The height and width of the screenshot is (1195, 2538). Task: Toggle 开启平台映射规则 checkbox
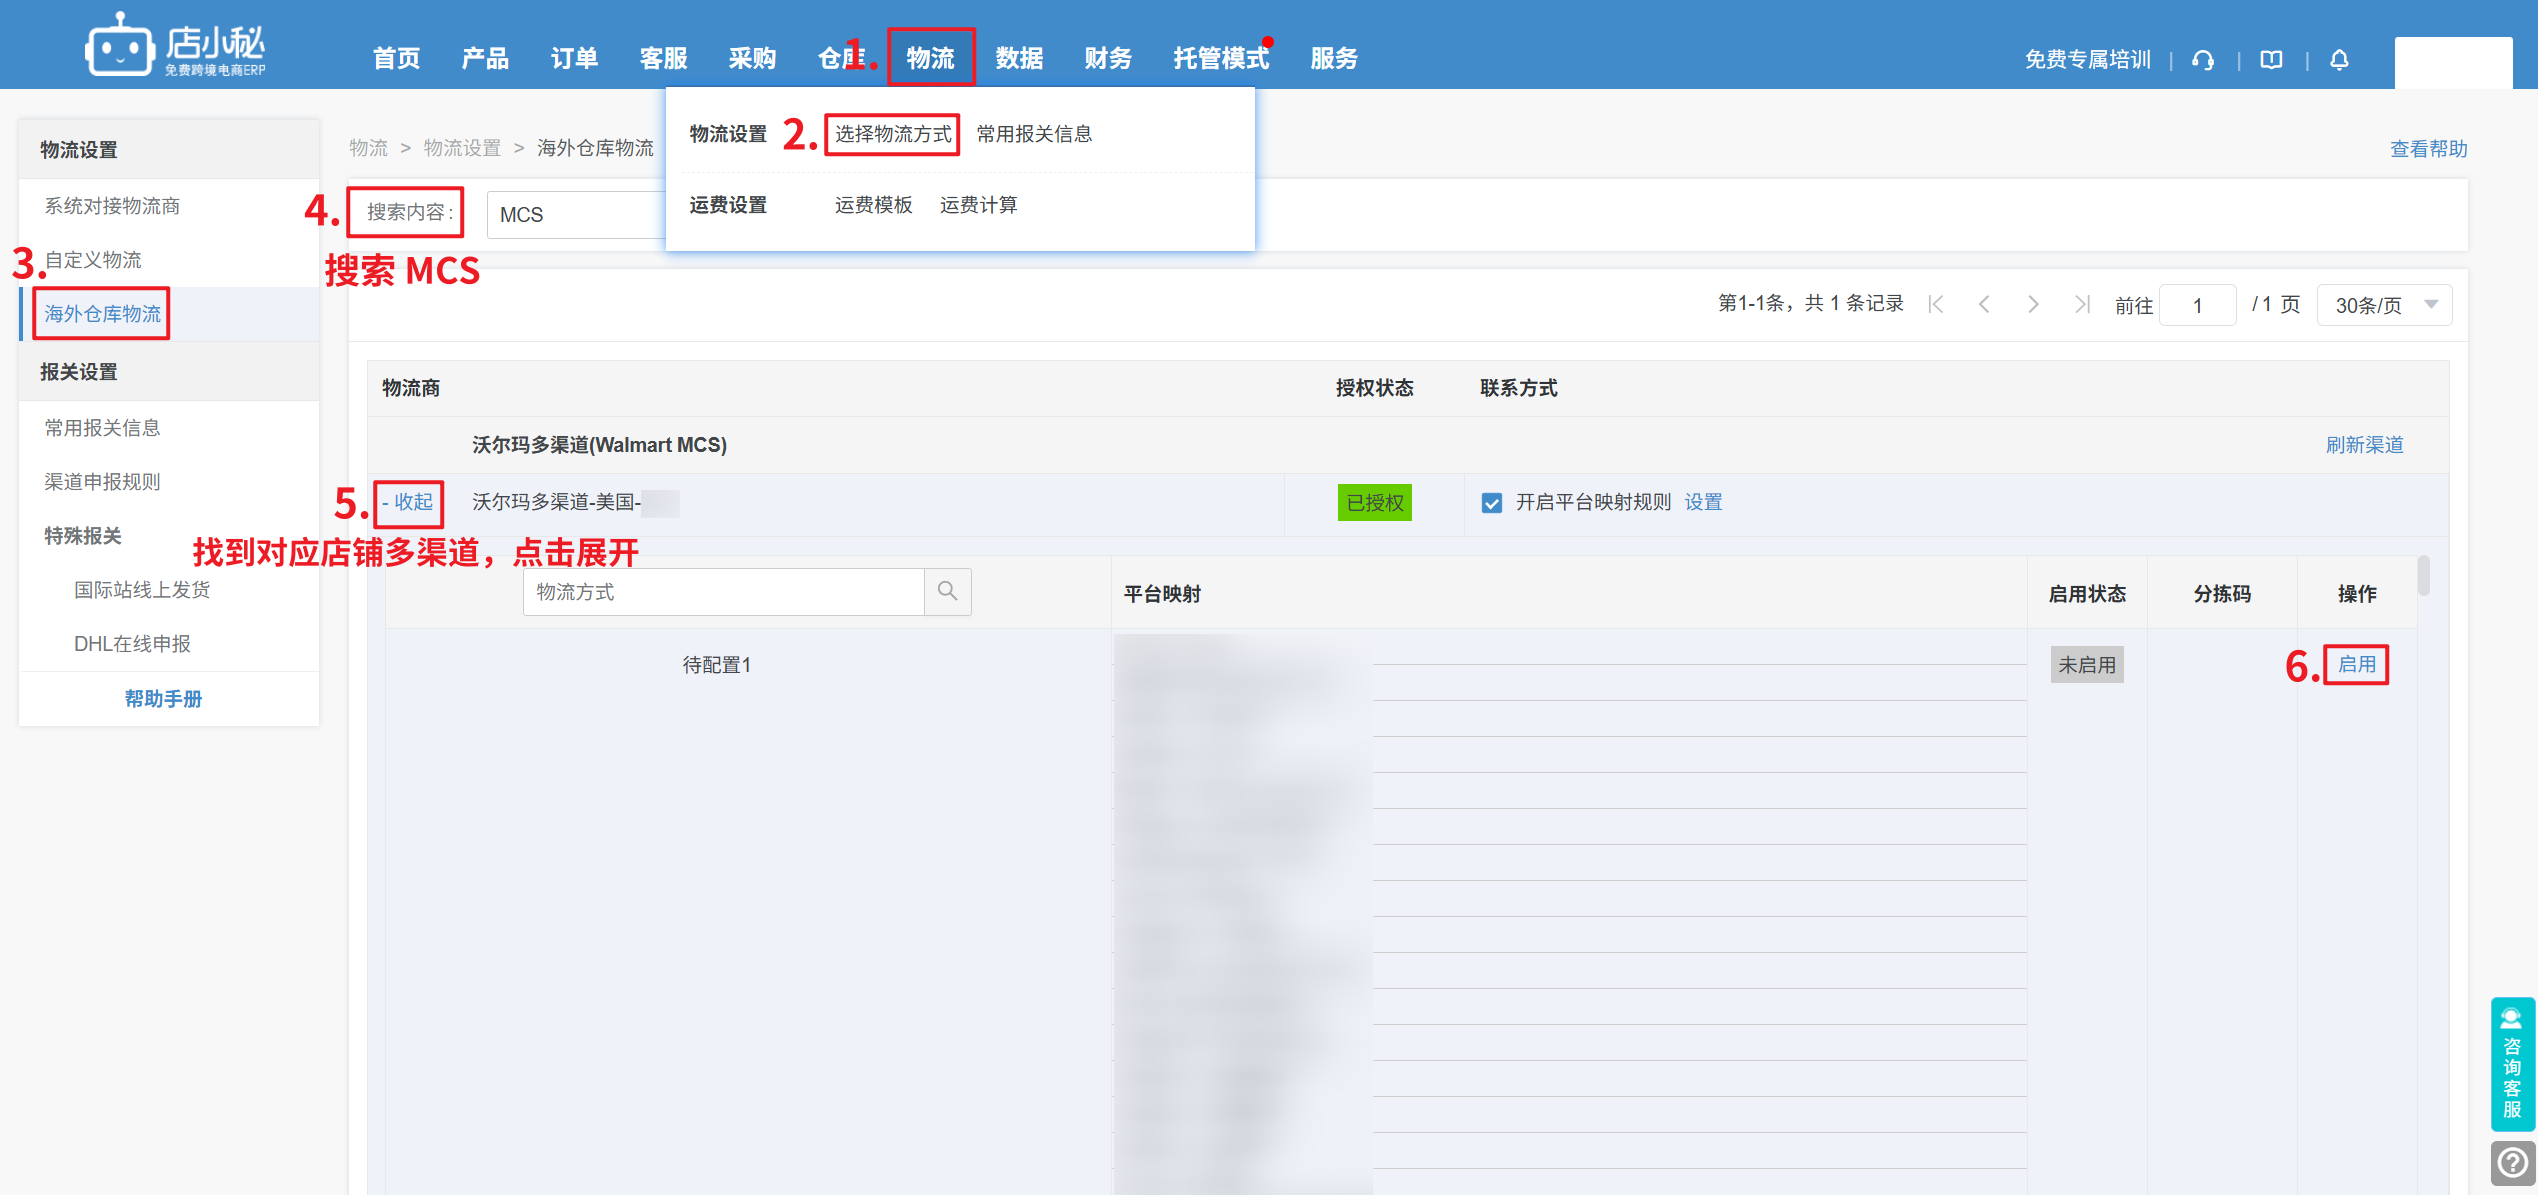(1491, 503)
